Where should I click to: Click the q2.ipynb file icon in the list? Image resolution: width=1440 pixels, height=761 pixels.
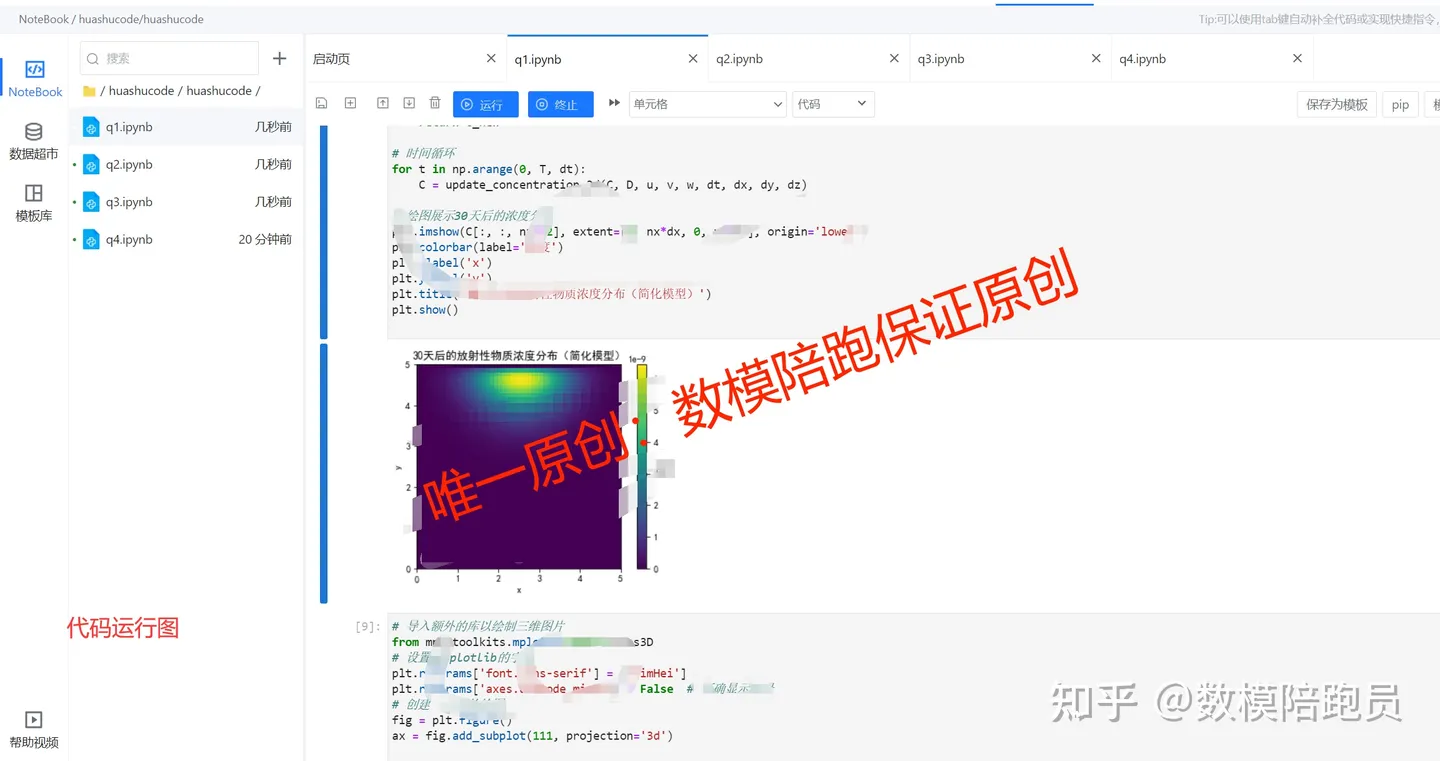tap(91, 164)
